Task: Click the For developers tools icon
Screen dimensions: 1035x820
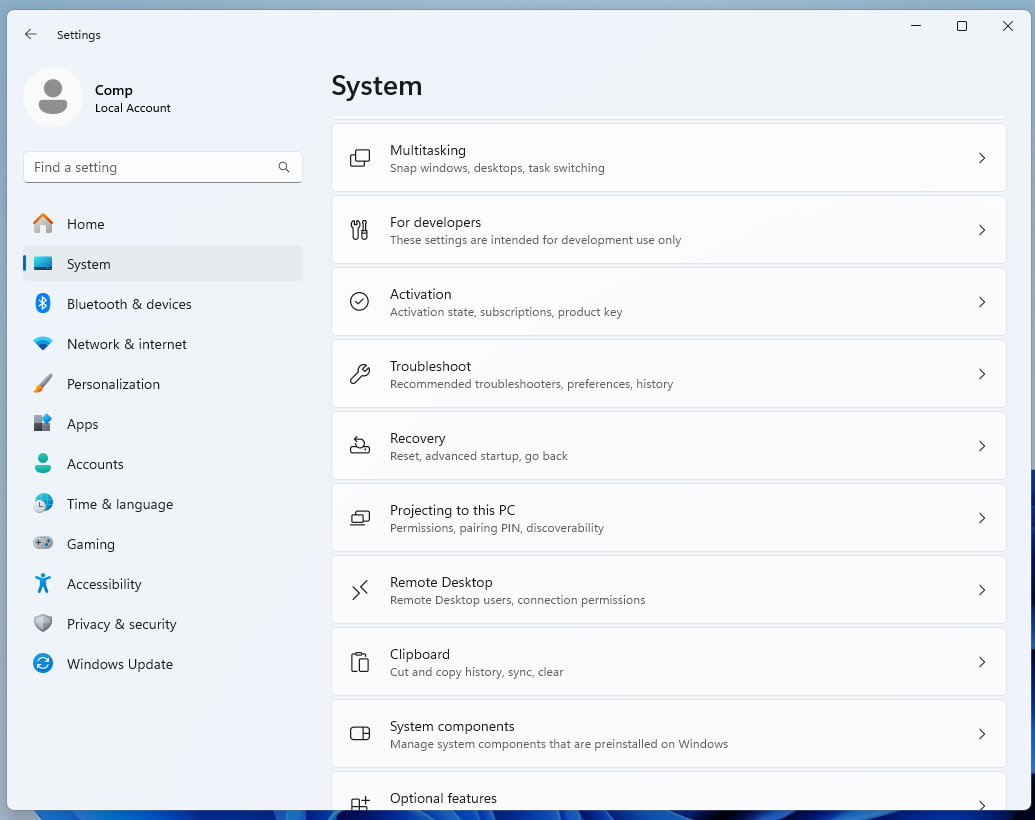Action: click(360, 230)
